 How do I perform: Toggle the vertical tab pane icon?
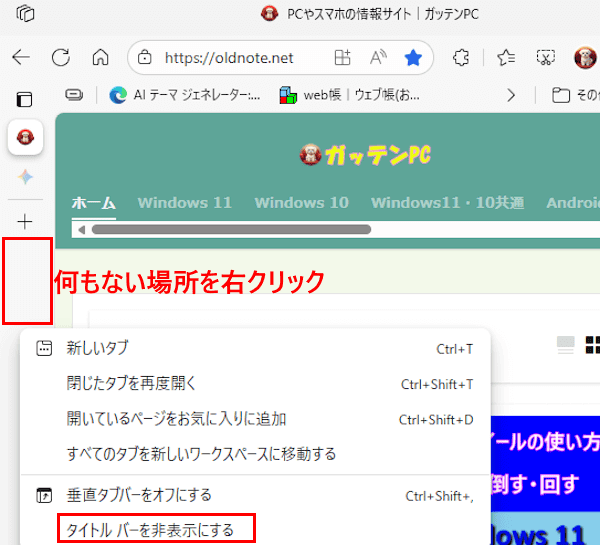(x=24, y=99)
